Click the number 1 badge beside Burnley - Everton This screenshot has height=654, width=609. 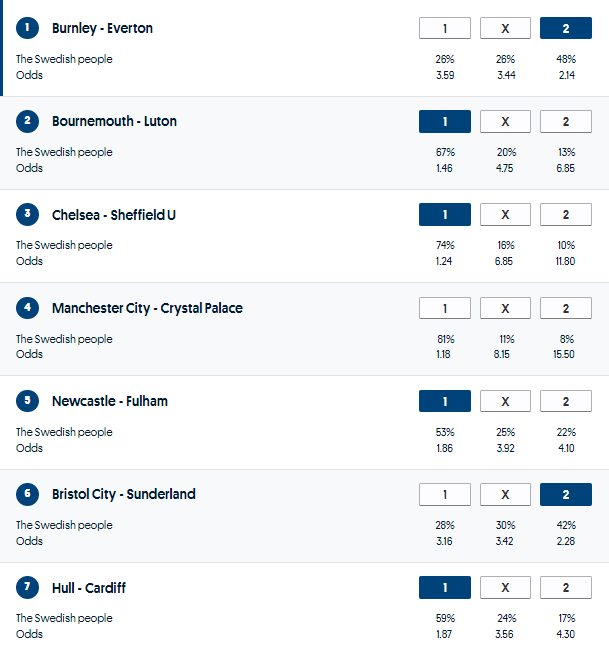(27, 28)
